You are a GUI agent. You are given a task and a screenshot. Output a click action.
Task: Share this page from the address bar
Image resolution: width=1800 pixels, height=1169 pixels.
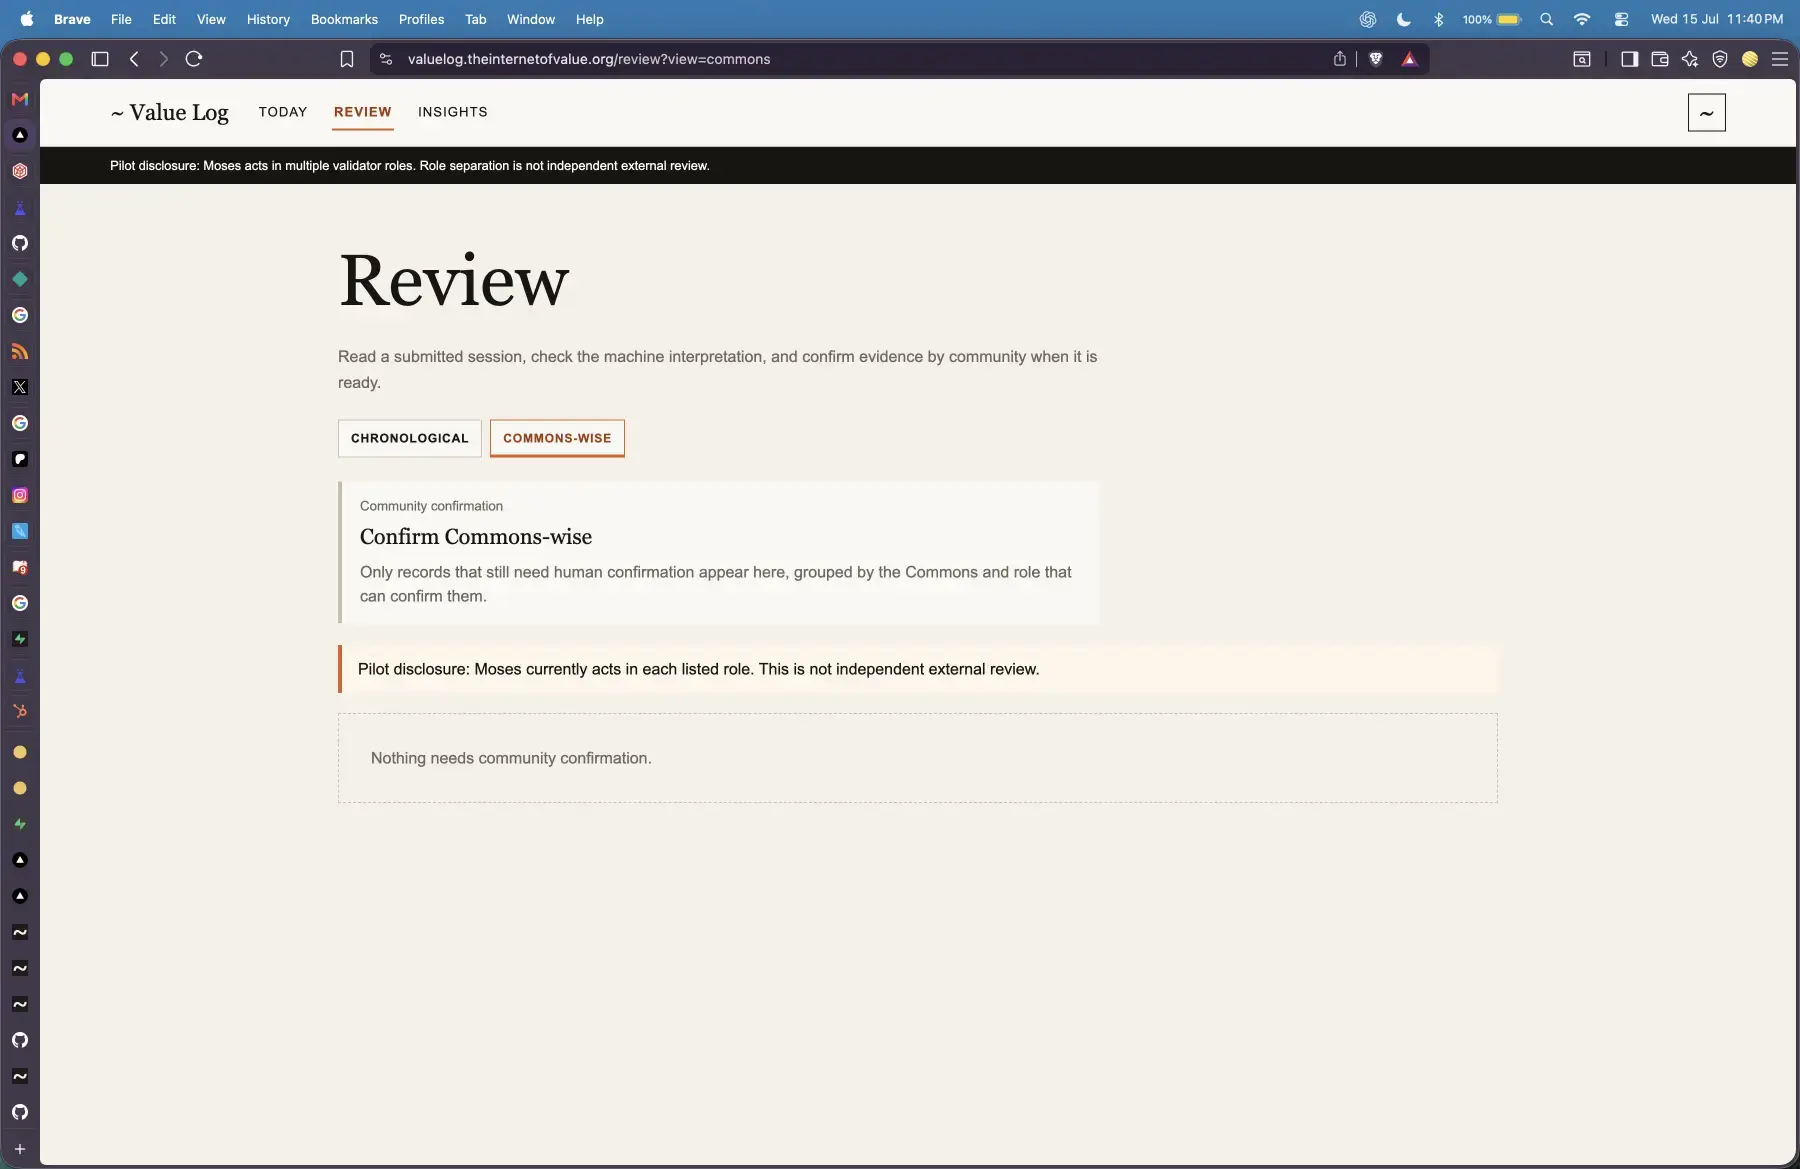(x=1340, y=59)
